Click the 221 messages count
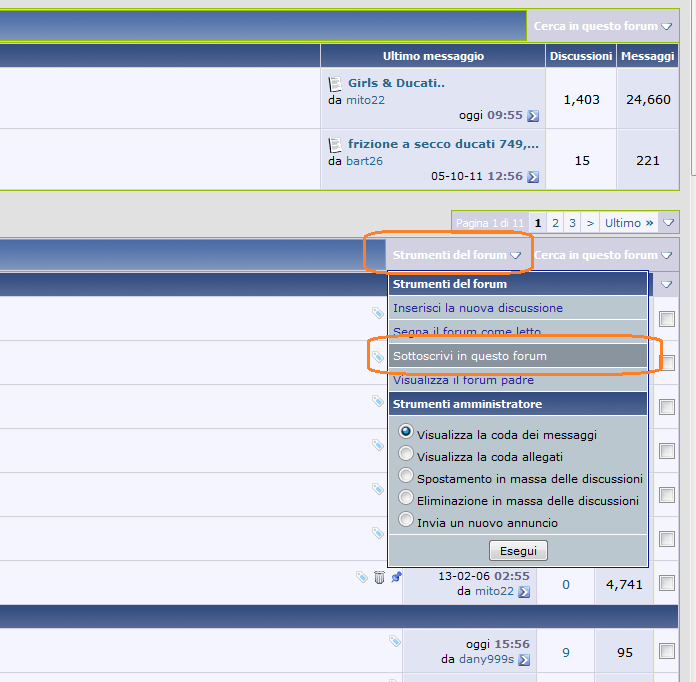696x682 pixels. (x=648, y=160)
